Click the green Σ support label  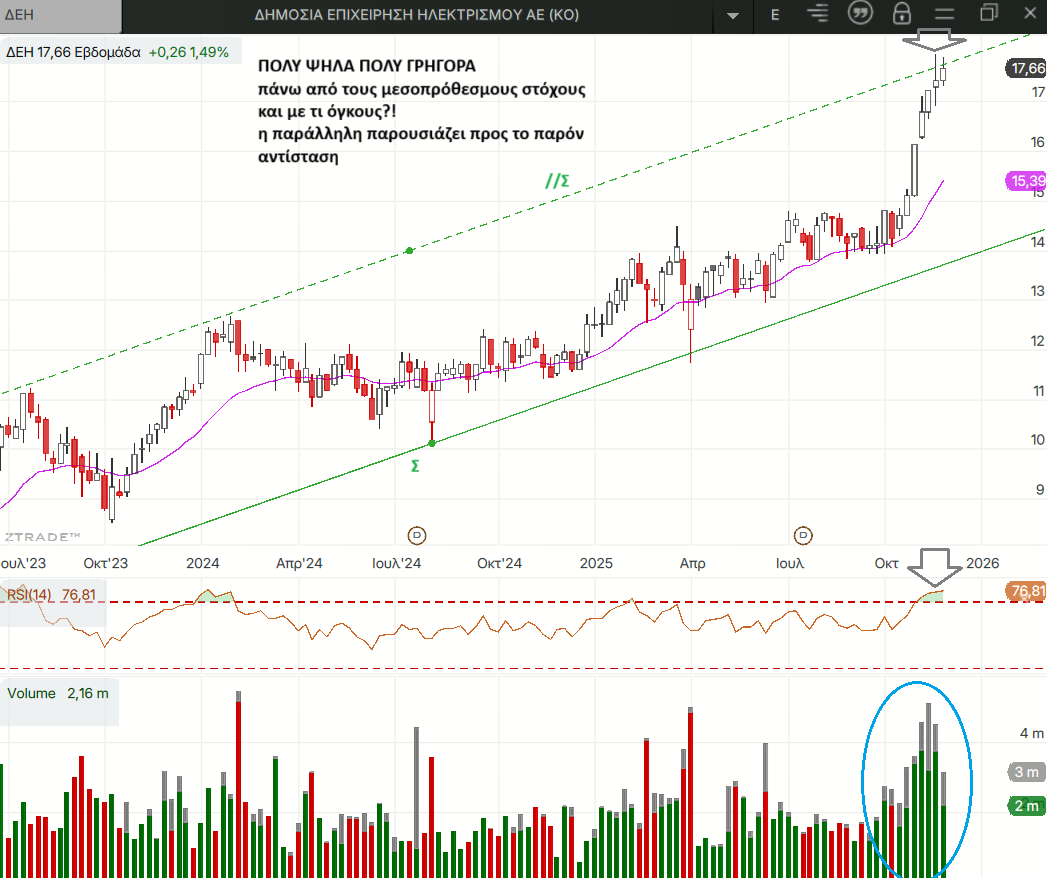pos(415,466)
